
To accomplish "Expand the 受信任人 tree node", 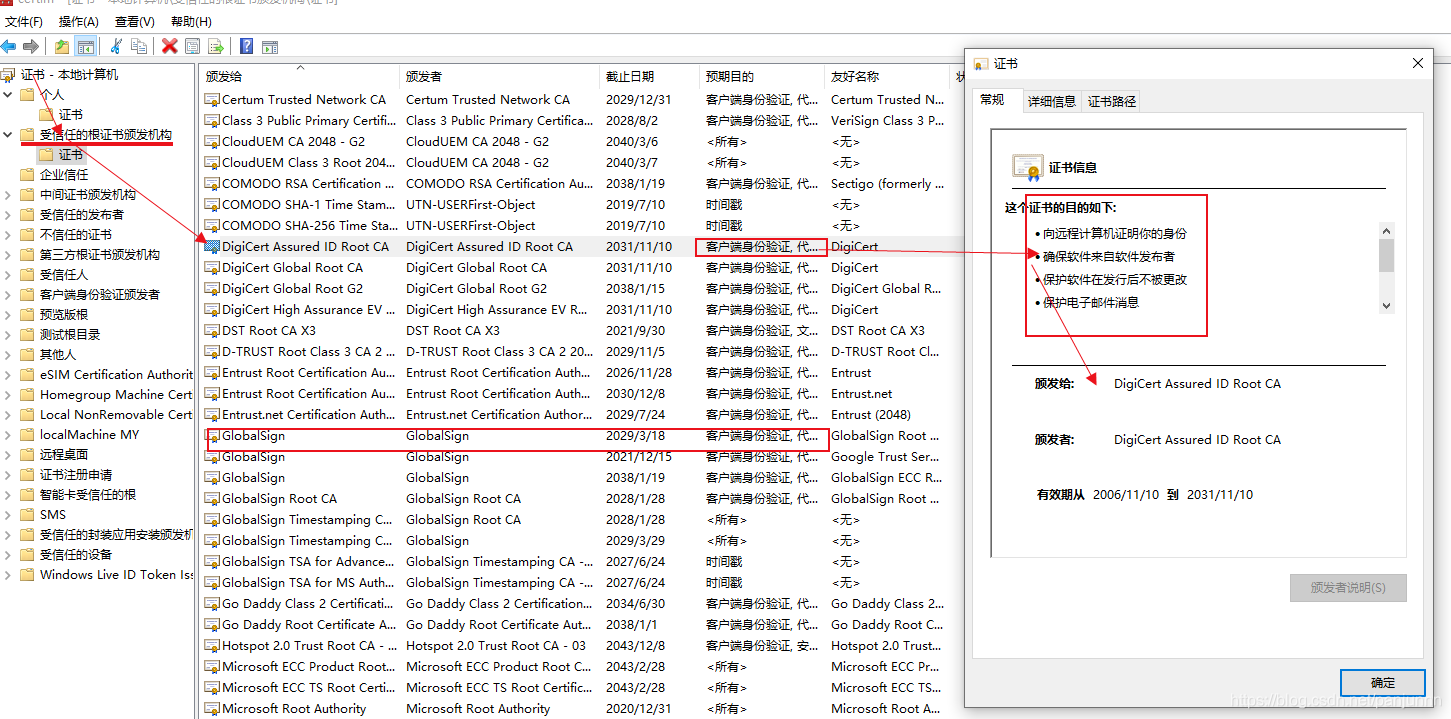I will pos(8,275).
